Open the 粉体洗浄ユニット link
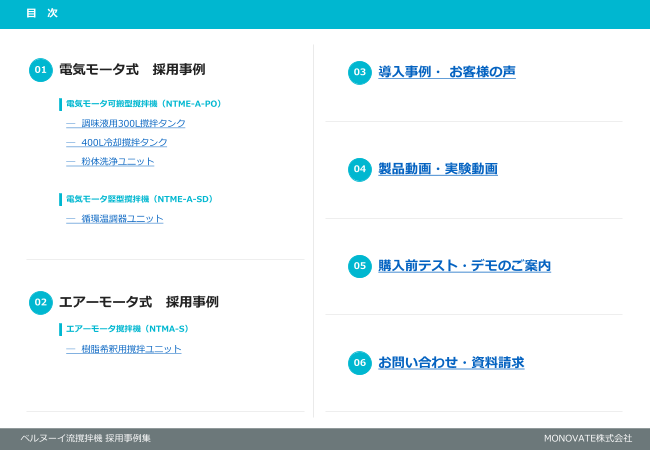The width and height of the screenshot is (650, 450). click(110, 161)
